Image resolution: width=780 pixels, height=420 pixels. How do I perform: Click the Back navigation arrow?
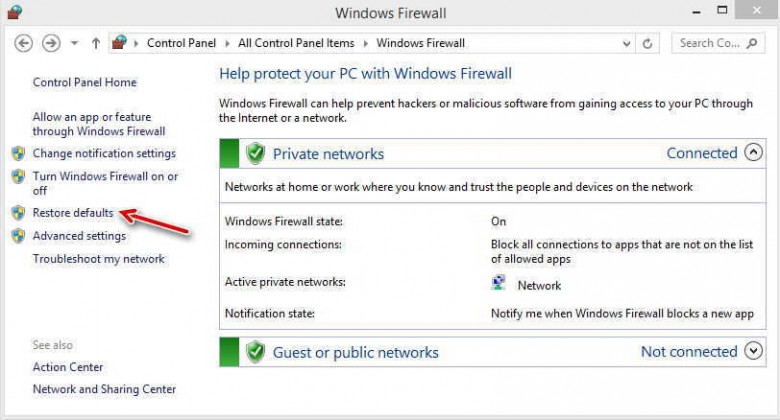coord(23,43)
